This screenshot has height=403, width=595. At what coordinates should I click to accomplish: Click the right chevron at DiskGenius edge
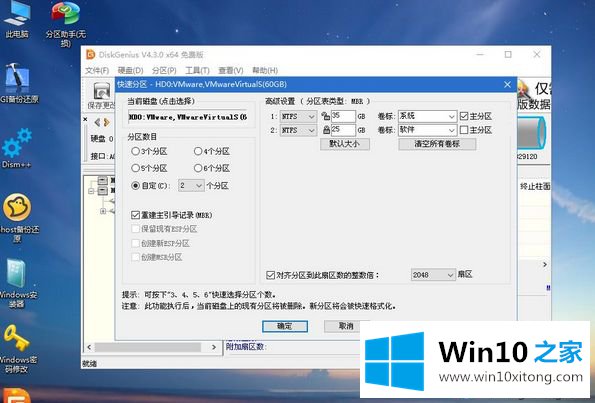(545, 264)
